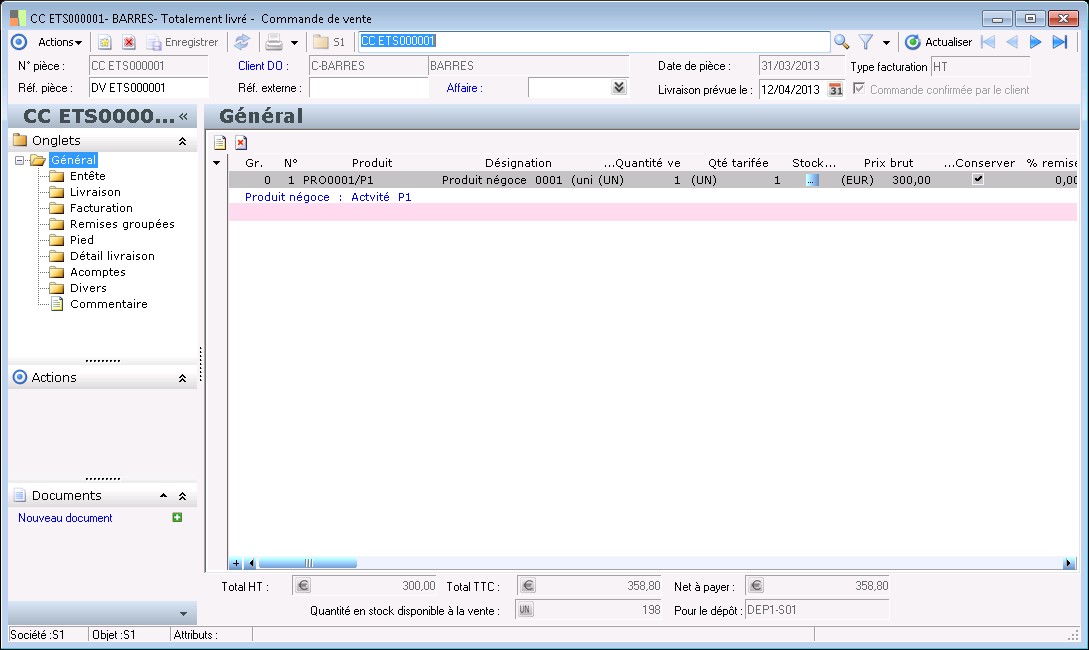Screen dimensions: 1089x650
Task: Collapse the Général tree node
Action: point(19,160)
